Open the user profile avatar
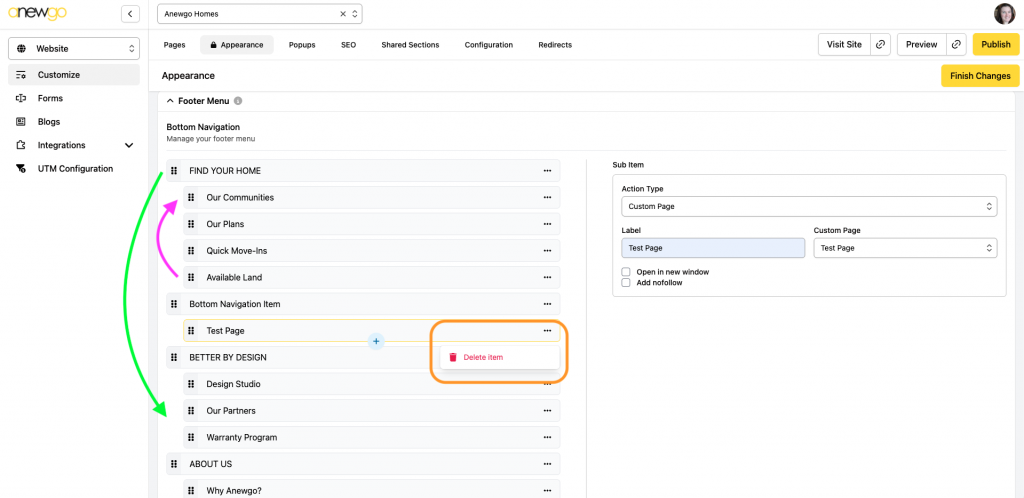This screenshot has width=1024, height=498. [x=1004, y=14]
